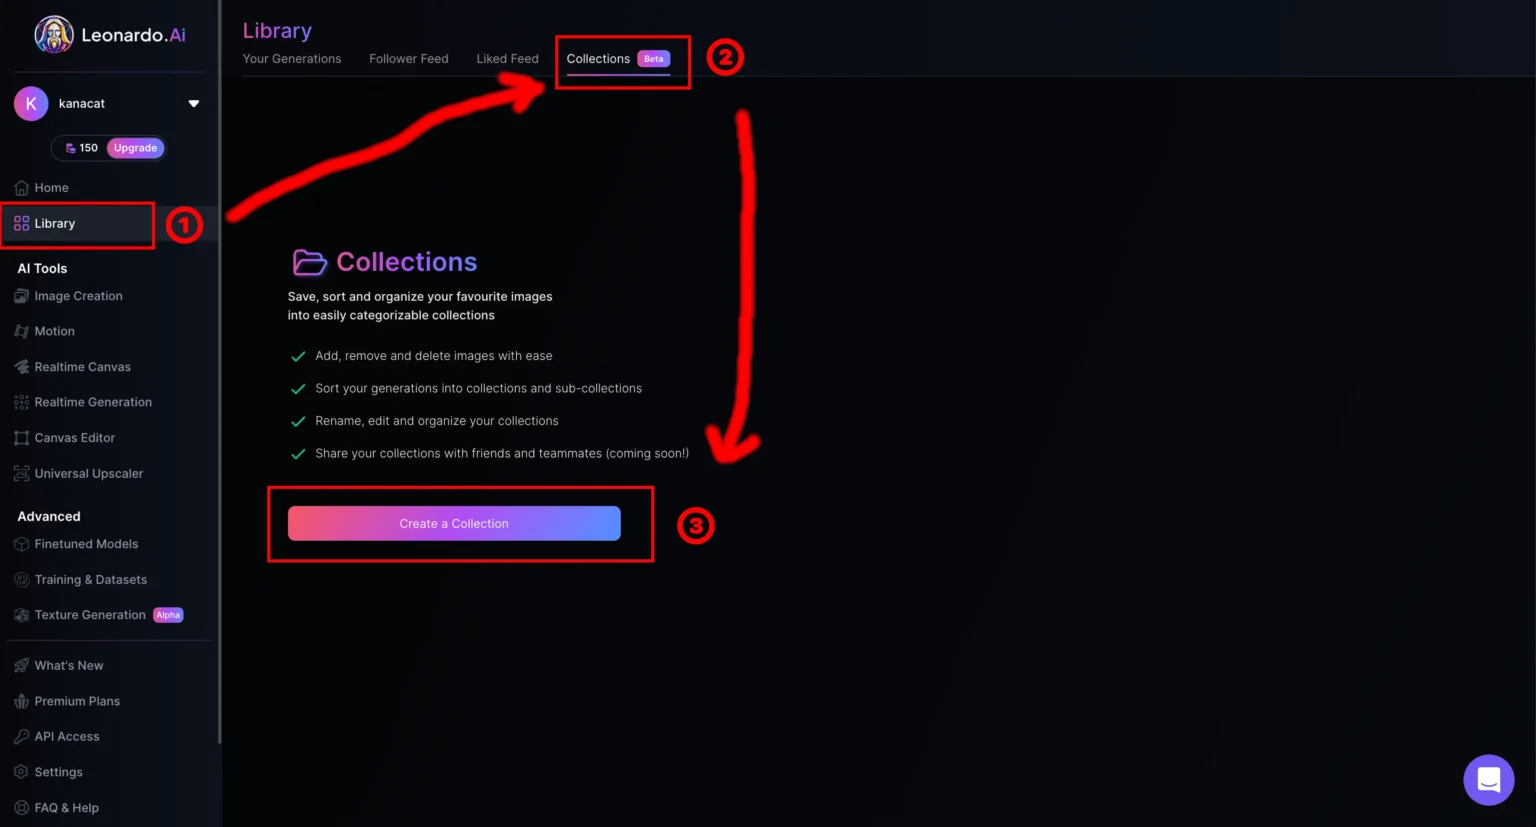Open Training & Datasets in sidebar
Image resolution: width=1536 pixels, height=827 pixels.
tap(90, 580)
